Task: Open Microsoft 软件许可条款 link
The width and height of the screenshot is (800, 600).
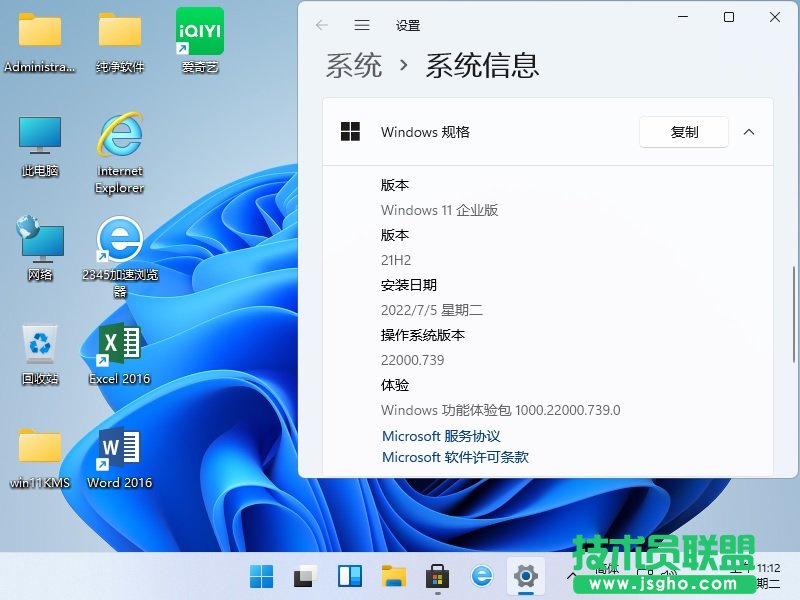Action: click(x=455, y=457)
